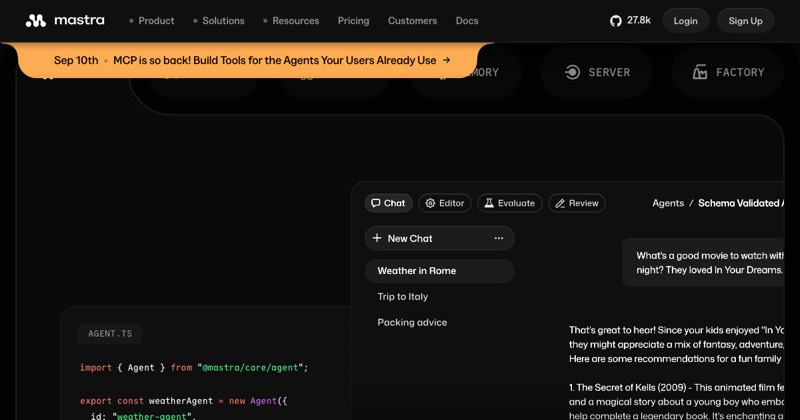Image resolution: width=800 pixels, height=420 pixels.
Task: Click the Sign Up button
Action: click(745, 21)
